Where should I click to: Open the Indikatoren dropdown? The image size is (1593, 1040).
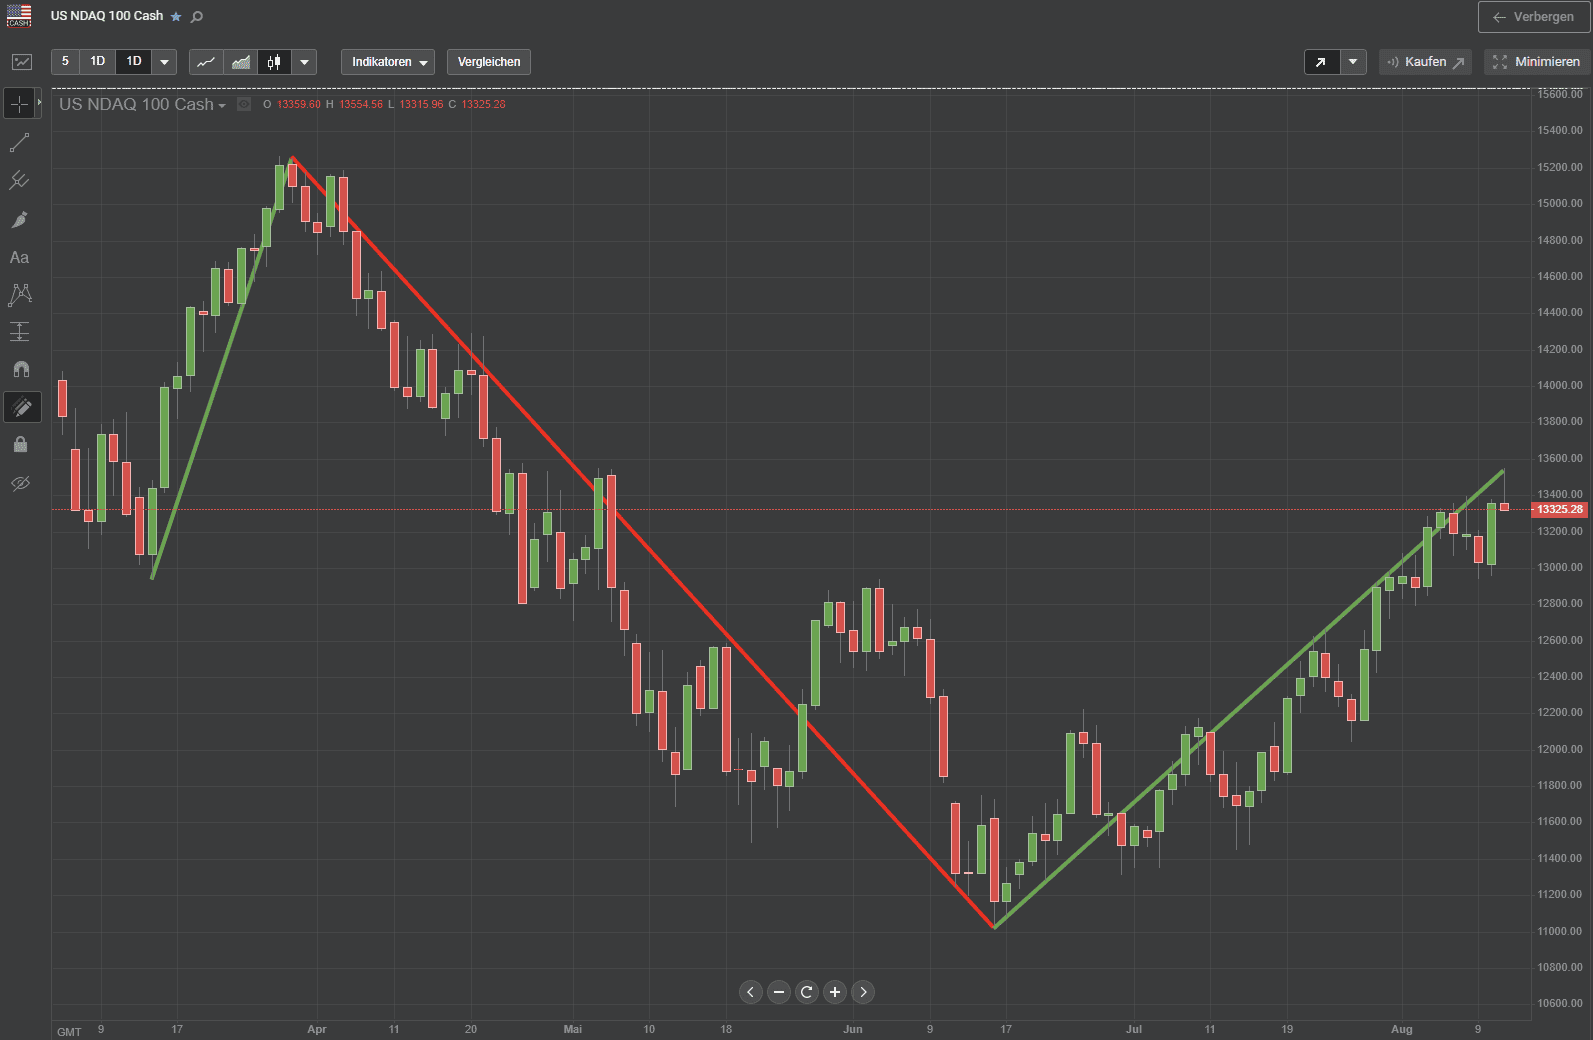click(388, 62)
